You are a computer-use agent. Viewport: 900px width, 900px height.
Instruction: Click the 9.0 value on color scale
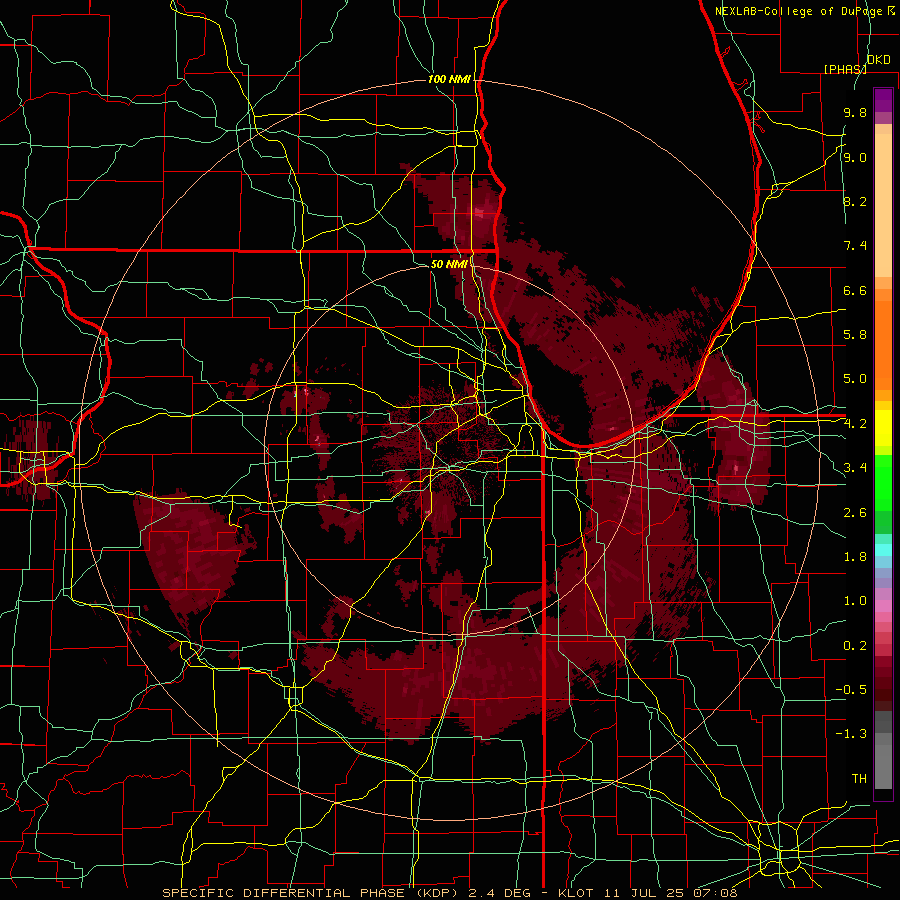855,157
